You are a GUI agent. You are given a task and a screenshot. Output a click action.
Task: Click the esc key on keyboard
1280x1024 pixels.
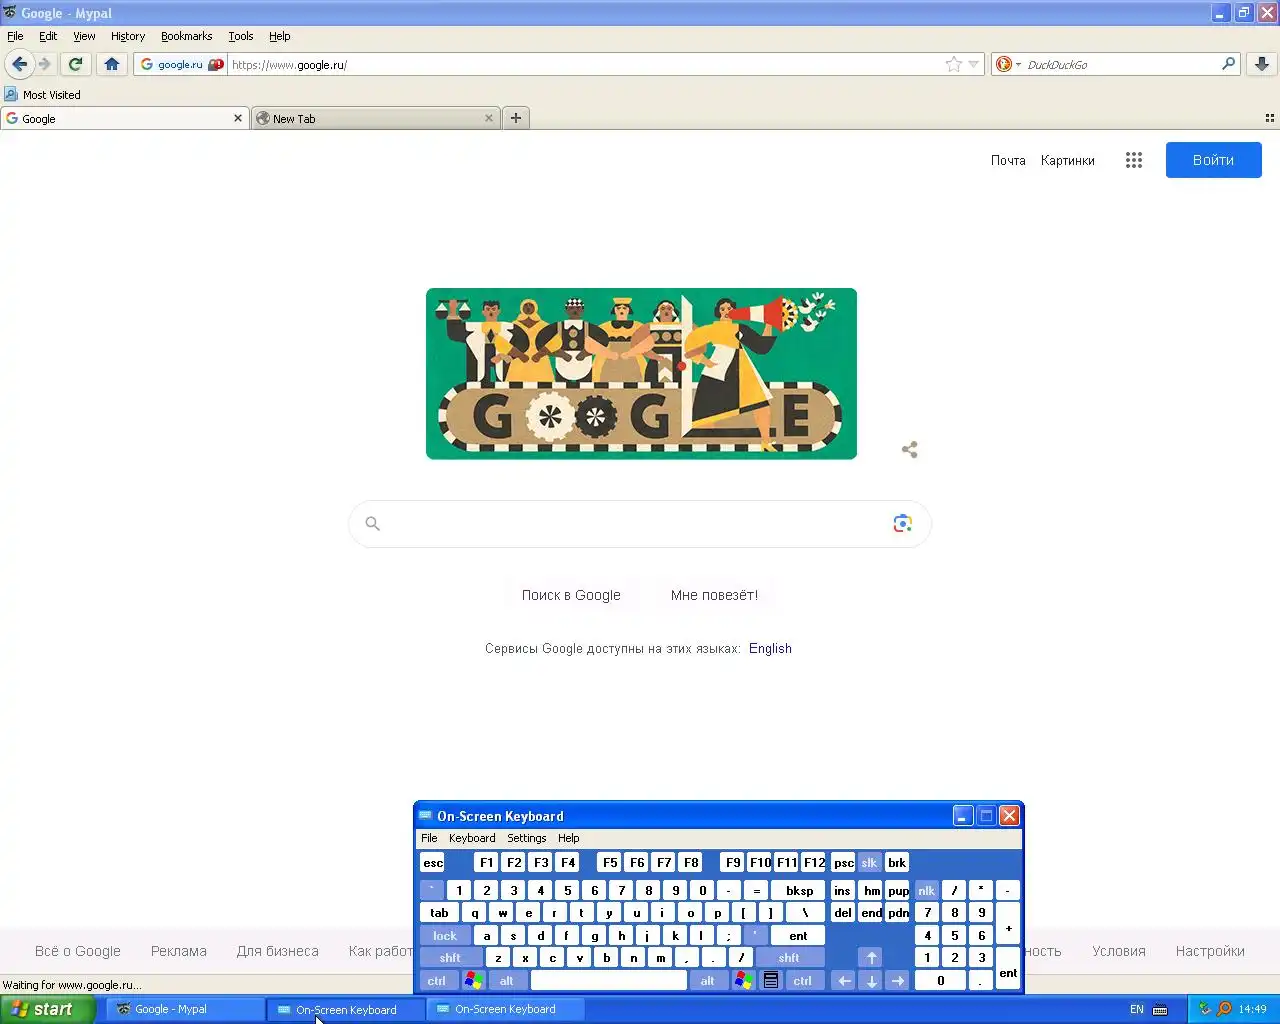tap(433, 863)
